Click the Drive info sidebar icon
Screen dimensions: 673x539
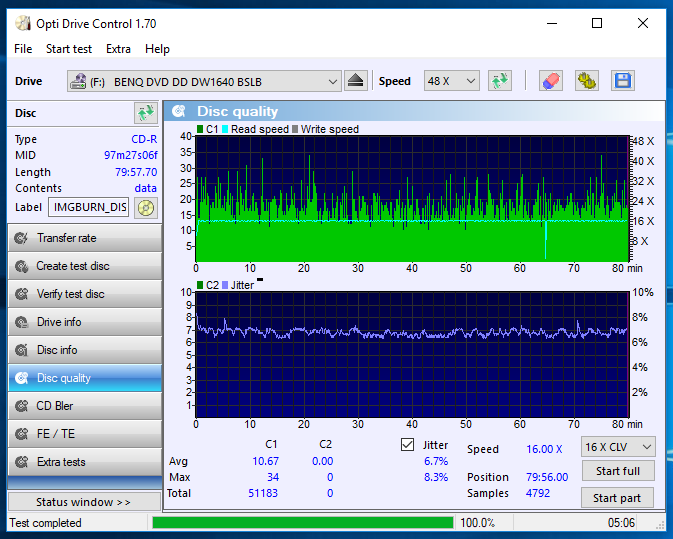tap(21, 322)
